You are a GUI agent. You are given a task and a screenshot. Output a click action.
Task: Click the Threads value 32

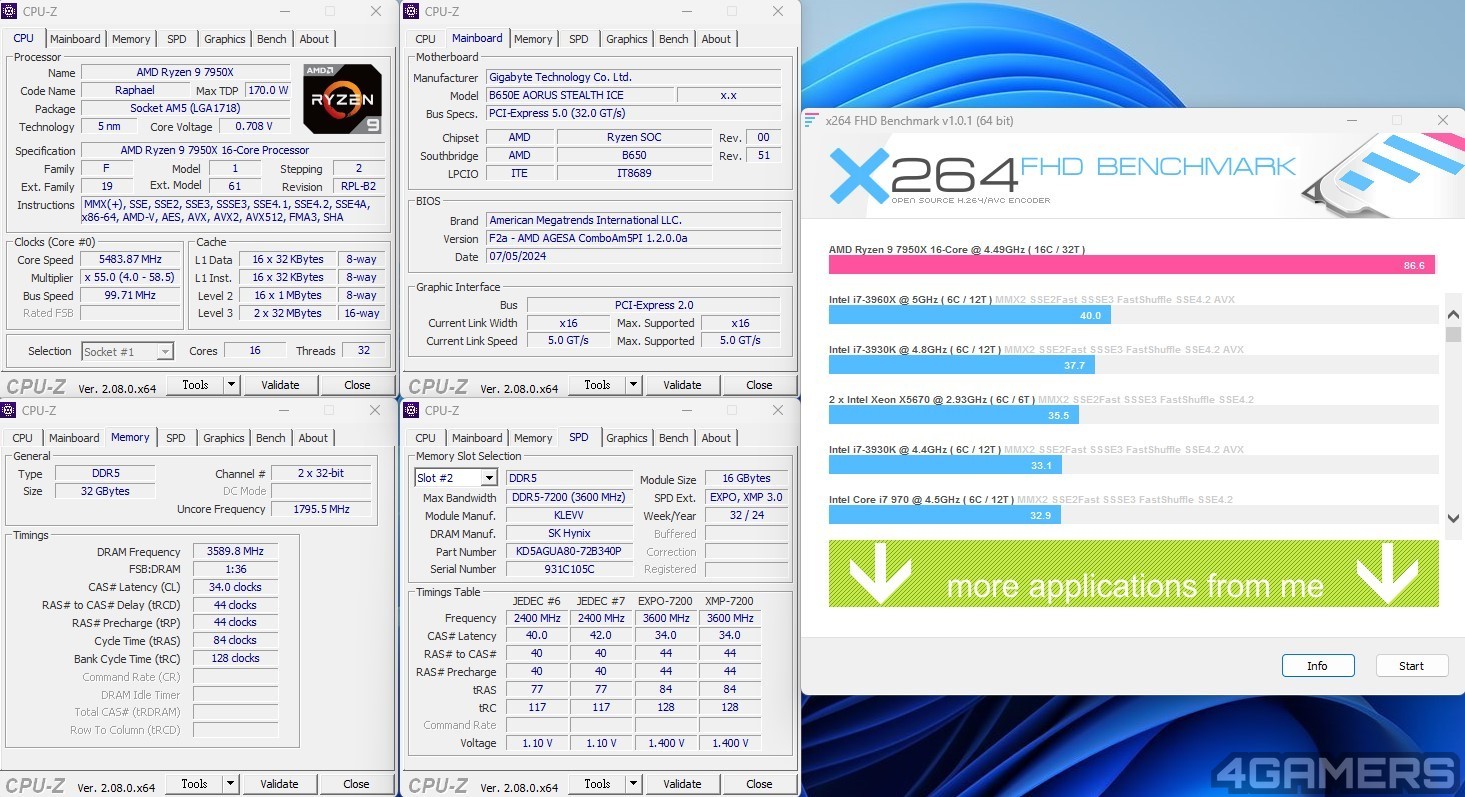(364, 351)
